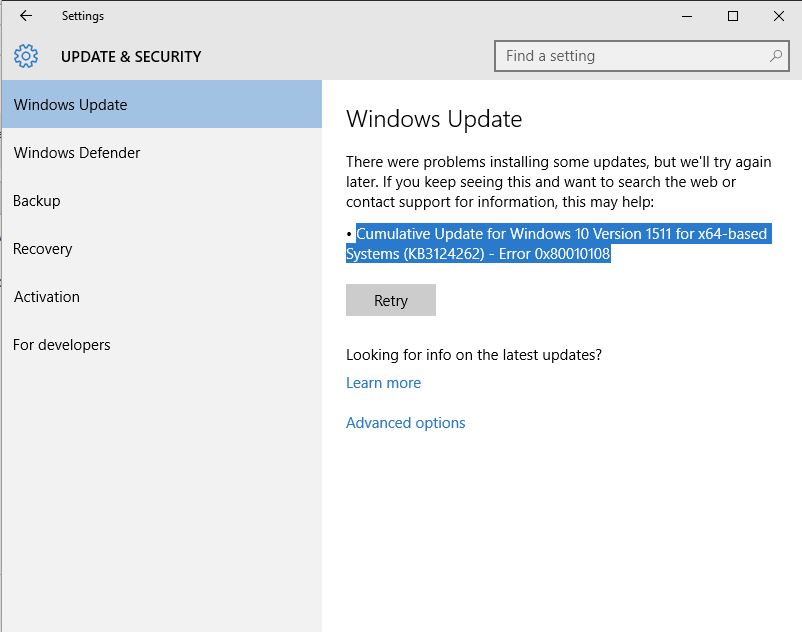Select the Windows Update section
This screenshot has width=802, height=632.
pos(162,104)
